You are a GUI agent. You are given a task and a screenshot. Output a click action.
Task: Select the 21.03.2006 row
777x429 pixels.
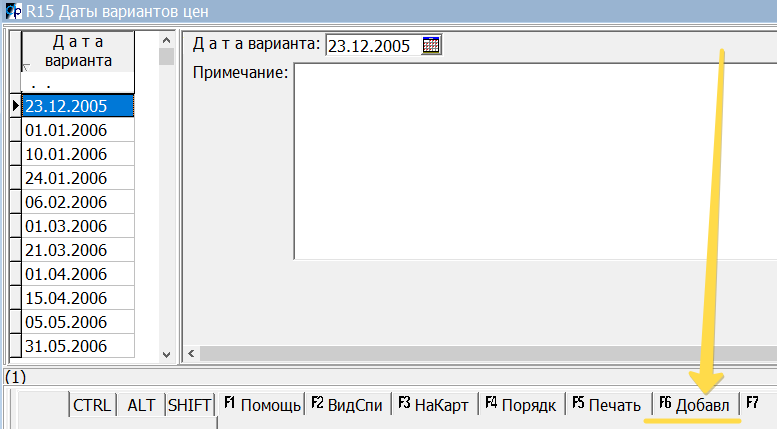click(78, 250)
